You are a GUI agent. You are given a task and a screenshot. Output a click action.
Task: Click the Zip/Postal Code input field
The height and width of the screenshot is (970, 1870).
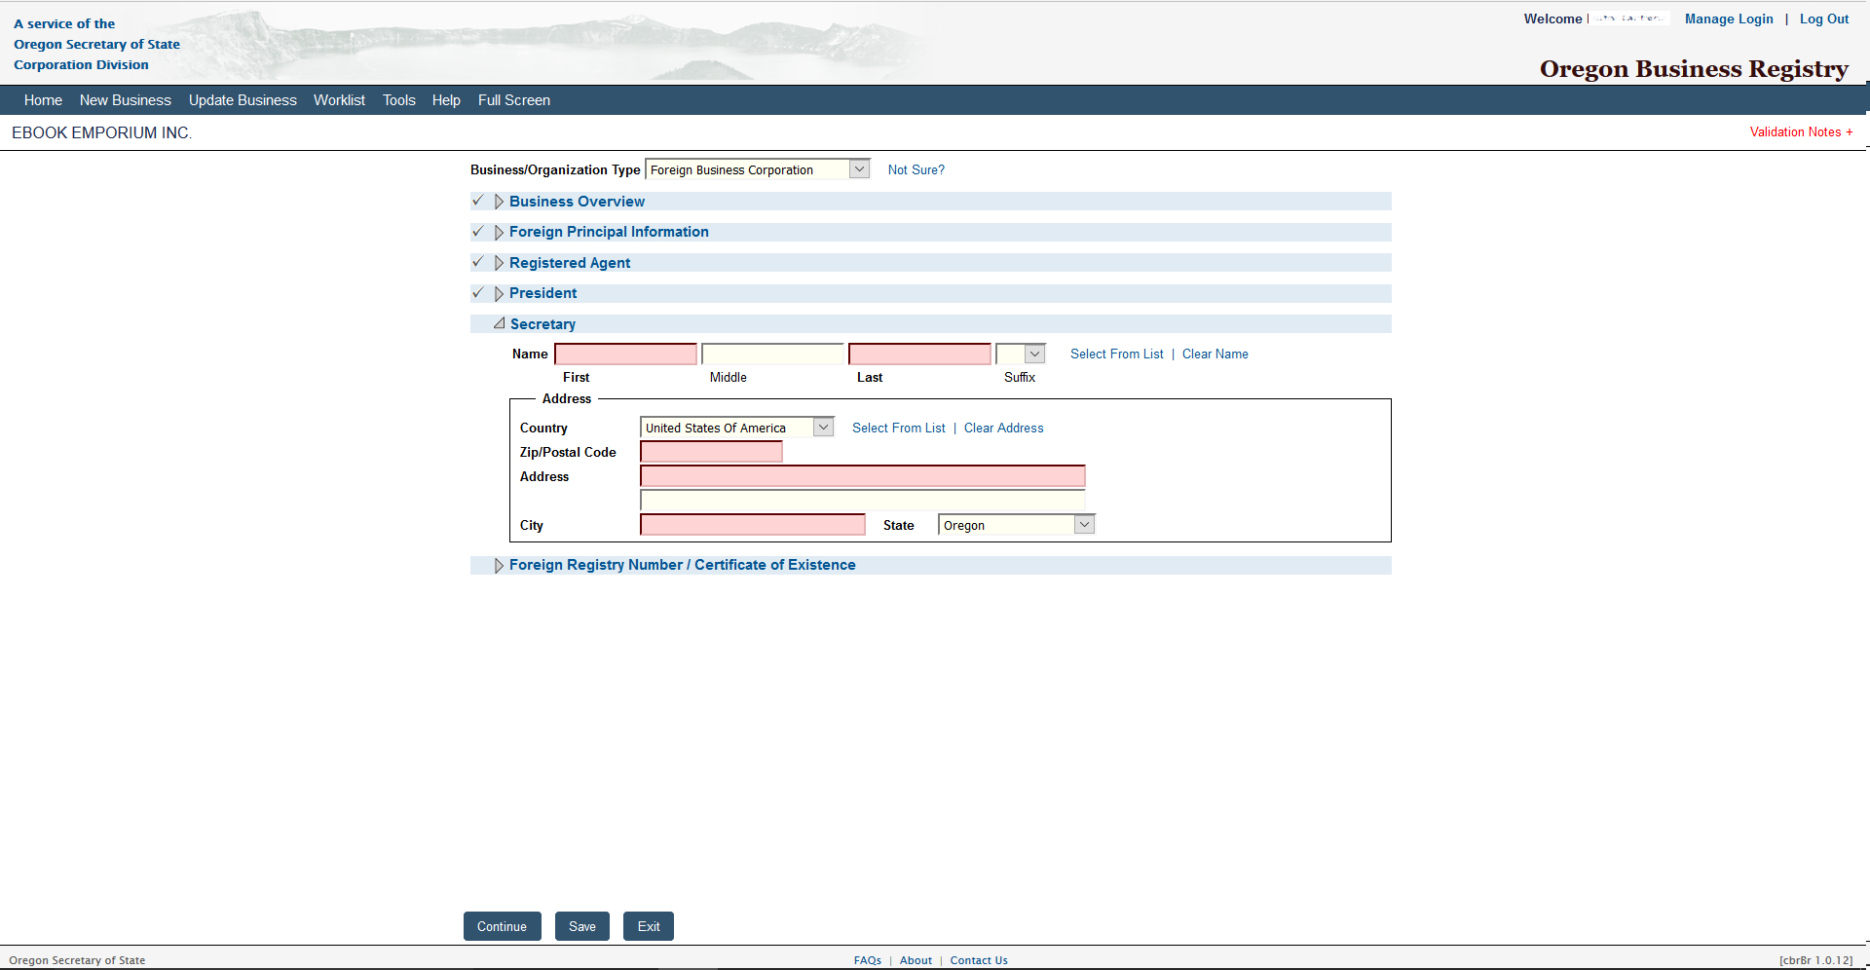[x=710, y=451]
